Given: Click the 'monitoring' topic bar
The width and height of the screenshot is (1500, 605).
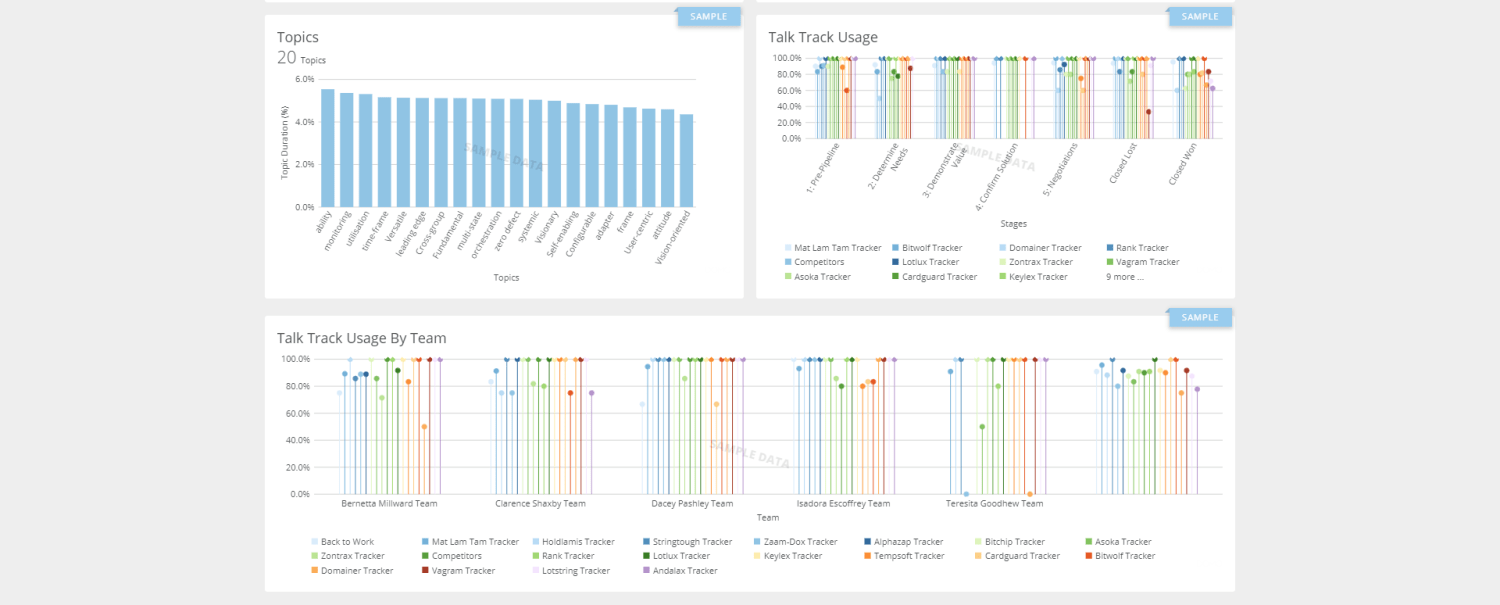Looking at the screenshot, I should click(346, 150).
